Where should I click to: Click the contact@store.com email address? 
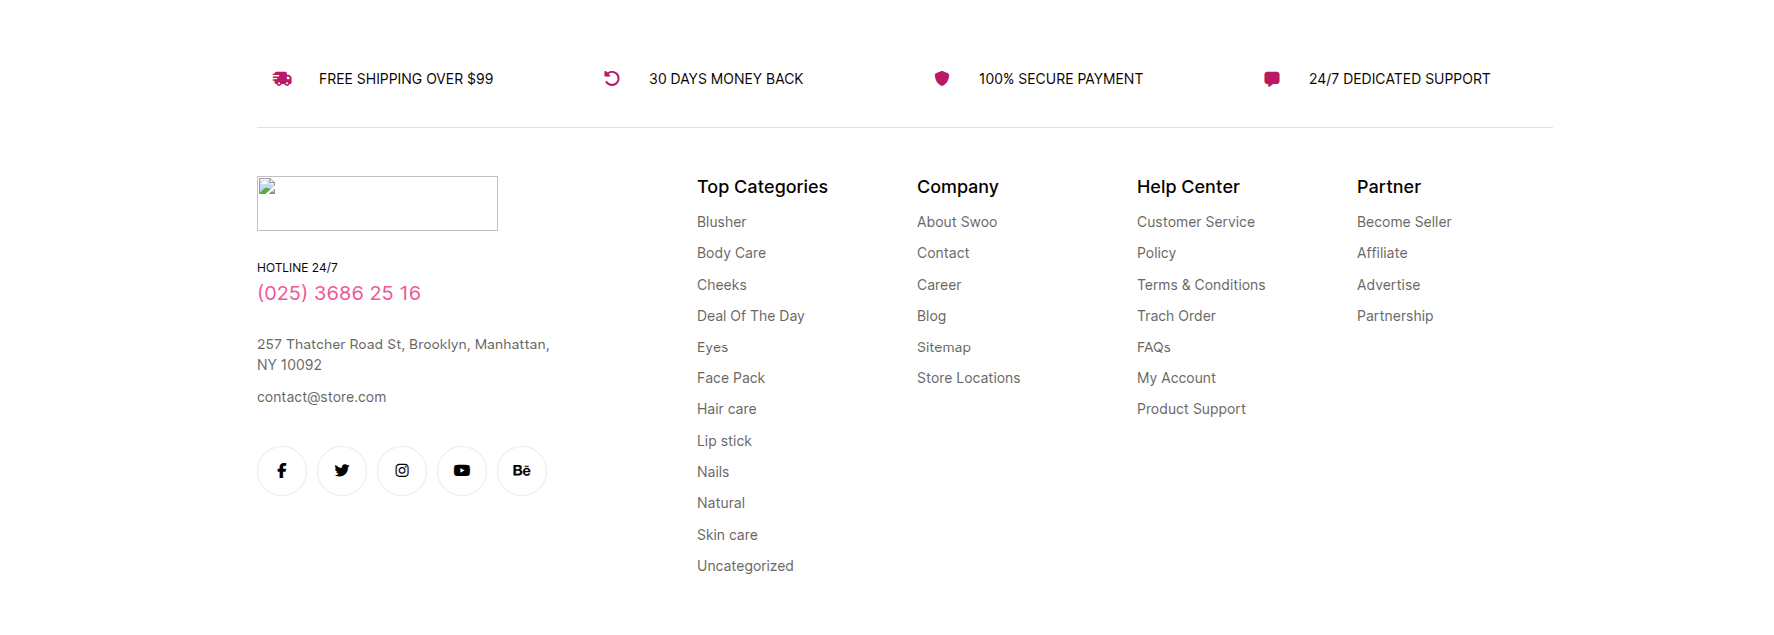click(321, 397)
